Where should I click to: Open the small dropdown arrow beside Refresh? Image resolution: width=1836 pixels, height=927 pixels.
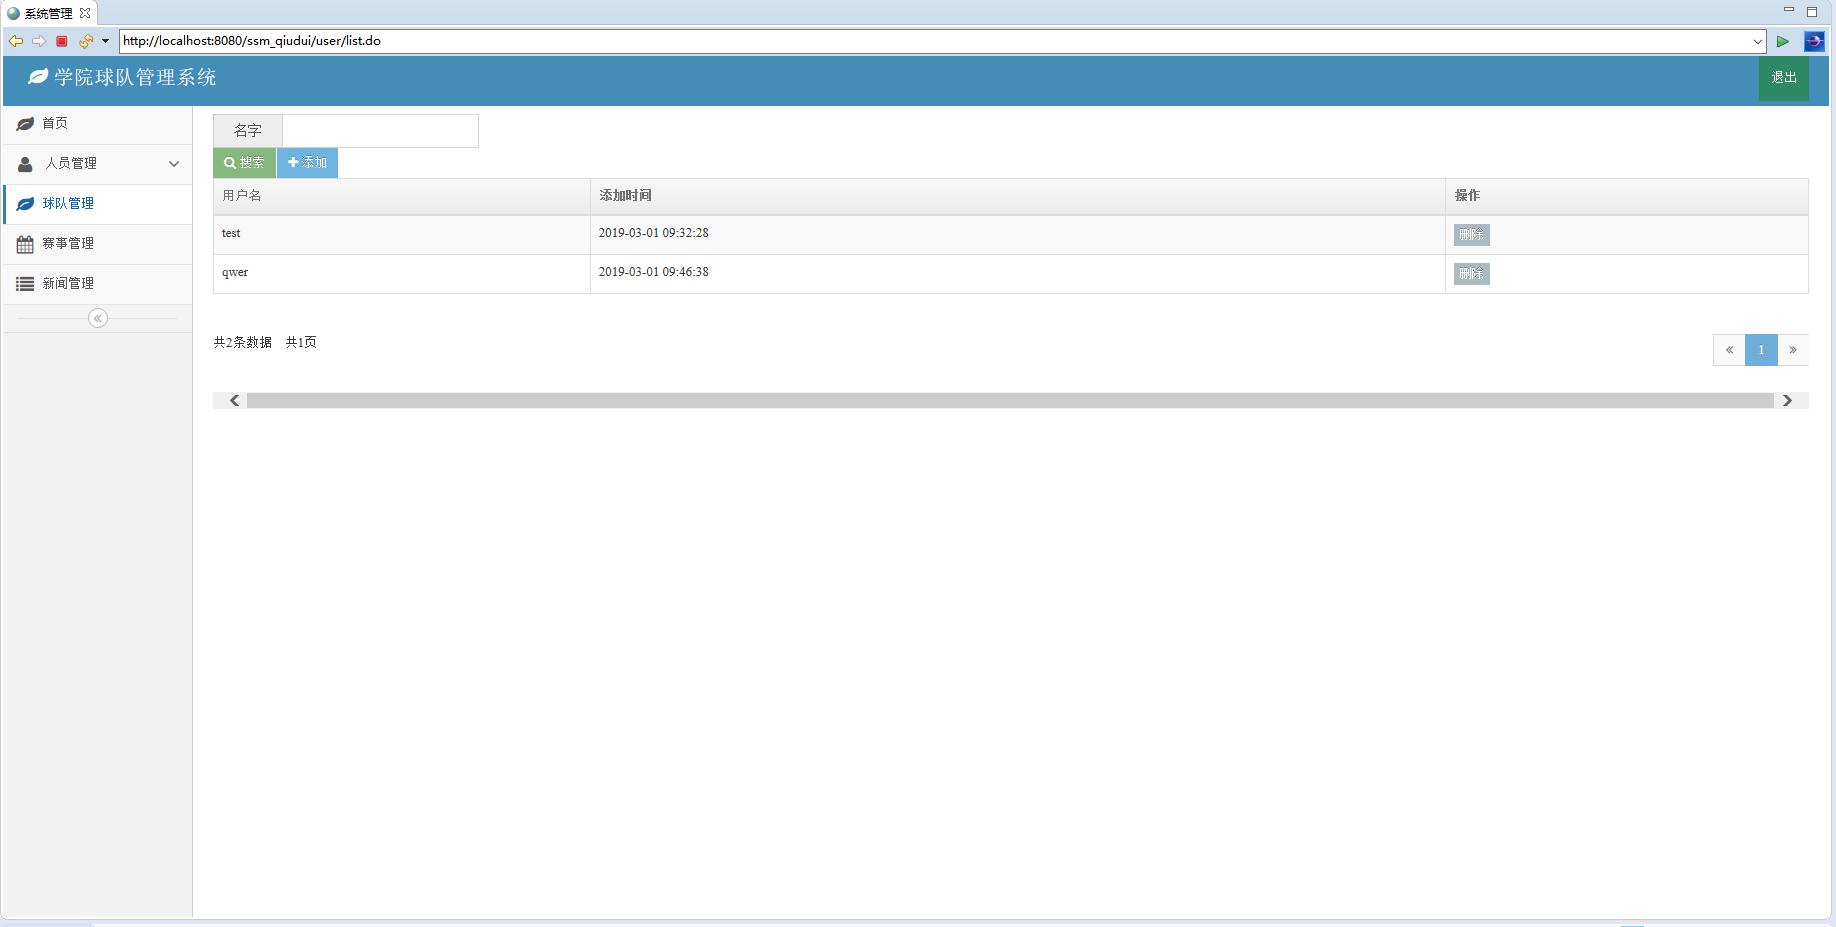105,41
